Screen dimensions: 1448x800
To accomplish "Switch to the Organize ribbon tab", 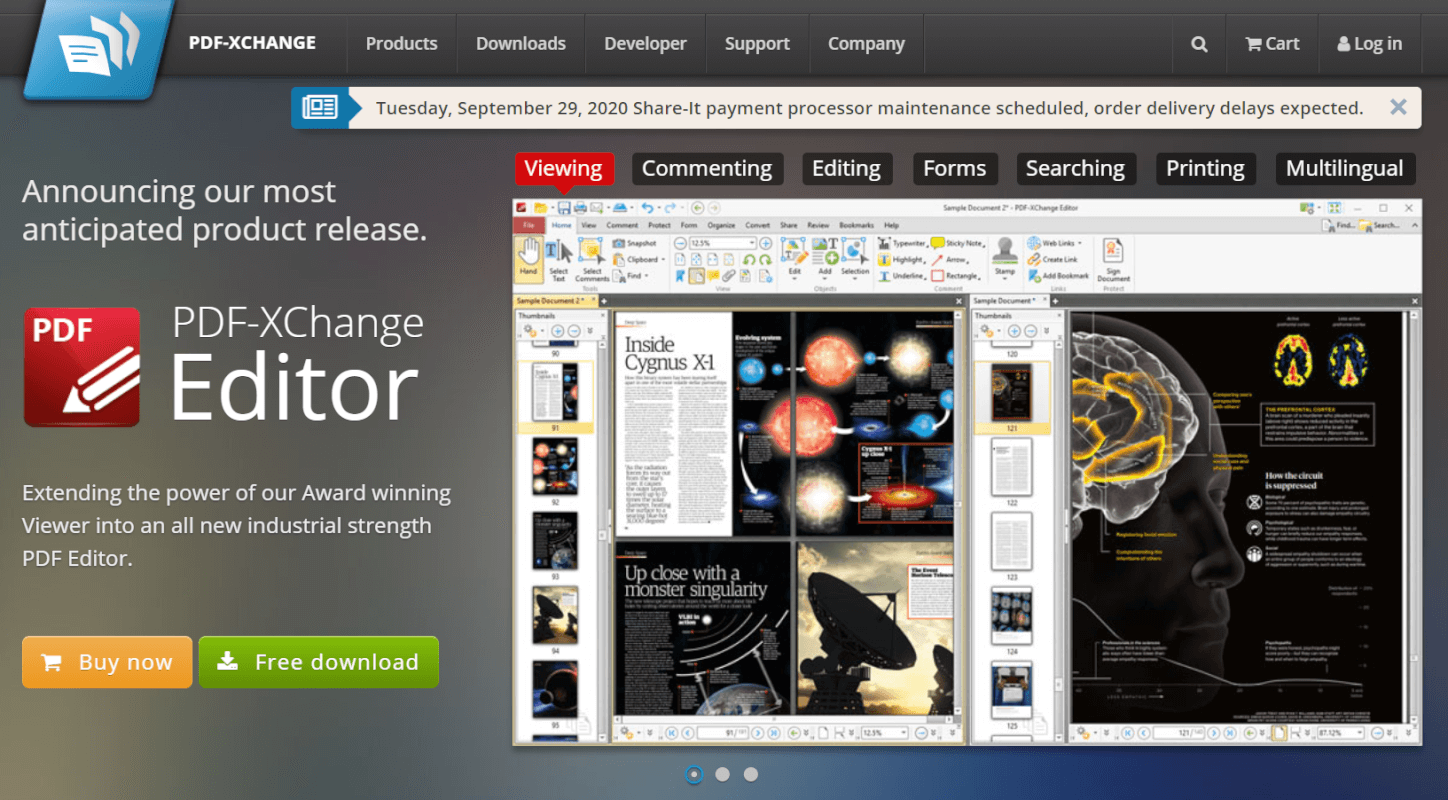I will [720, 225].
